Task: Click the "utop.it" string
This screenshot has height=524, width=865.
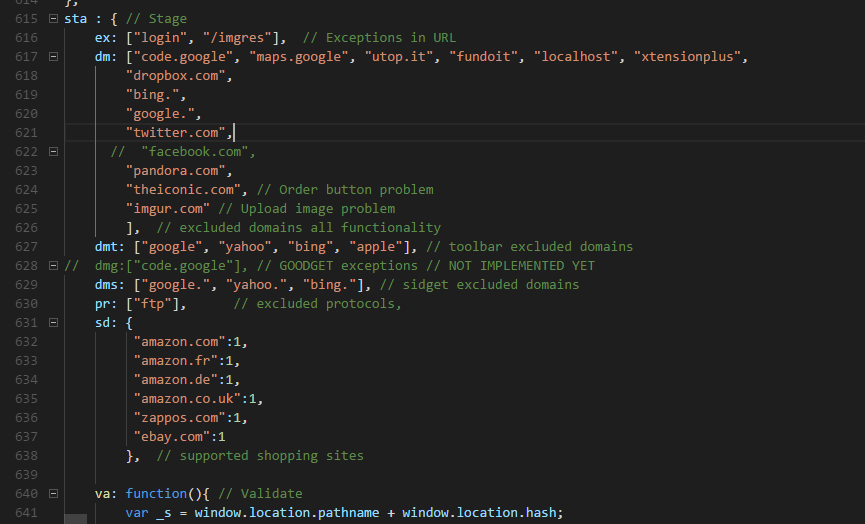Action: point(399,57)
